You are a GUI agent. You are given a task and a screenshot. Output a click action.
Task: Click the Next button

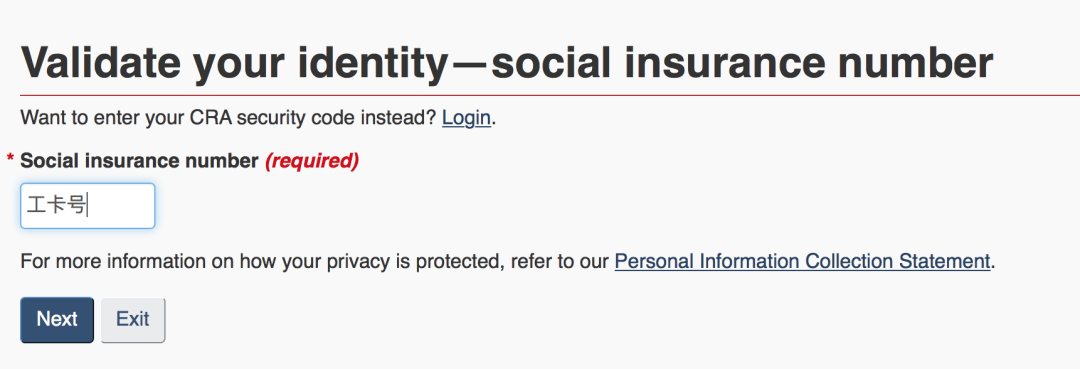click(57, 319)
